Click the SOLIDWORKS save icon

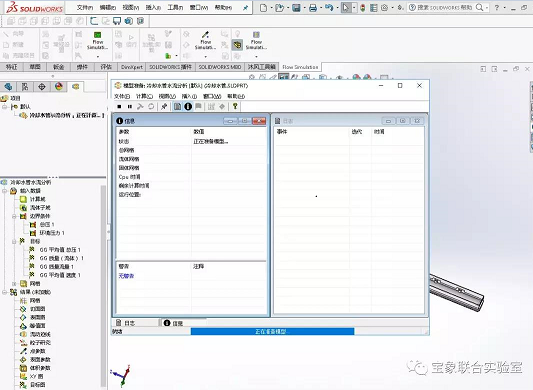point(296,7)
